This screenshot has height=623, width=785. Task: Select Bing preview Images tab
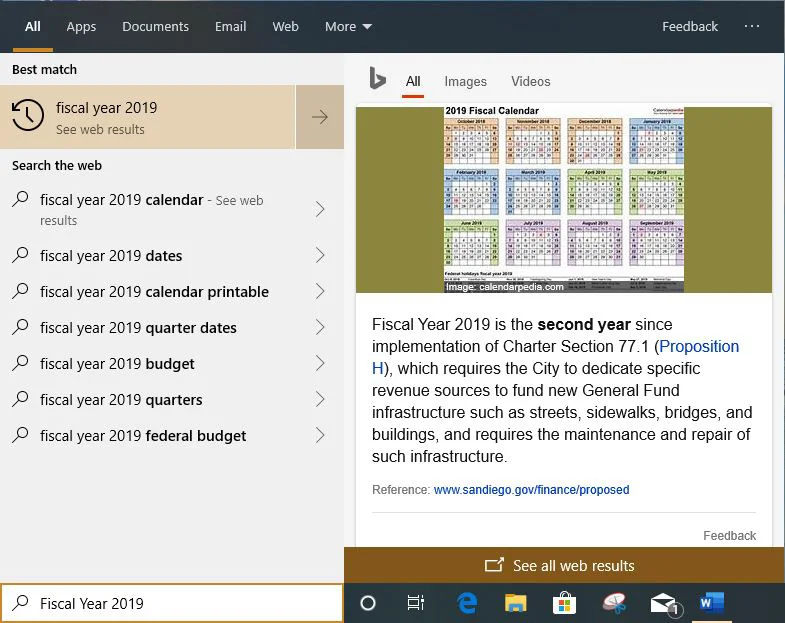point(465,81)
